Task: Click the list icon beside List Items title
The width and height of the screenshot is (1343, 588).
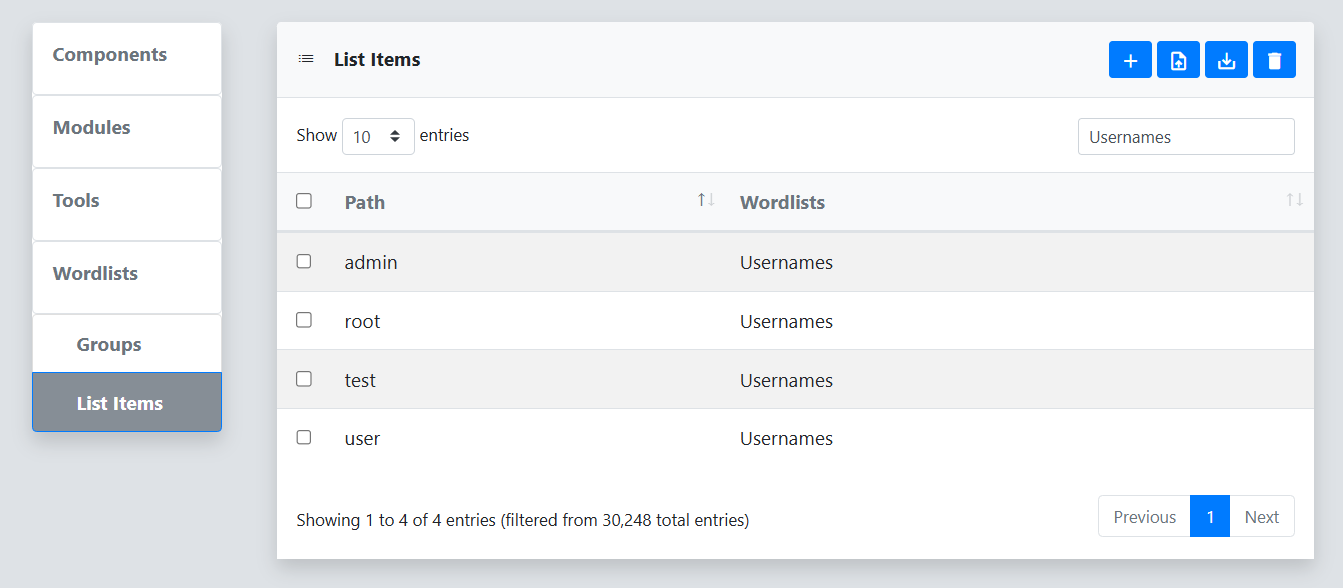Action: [306, 60]
